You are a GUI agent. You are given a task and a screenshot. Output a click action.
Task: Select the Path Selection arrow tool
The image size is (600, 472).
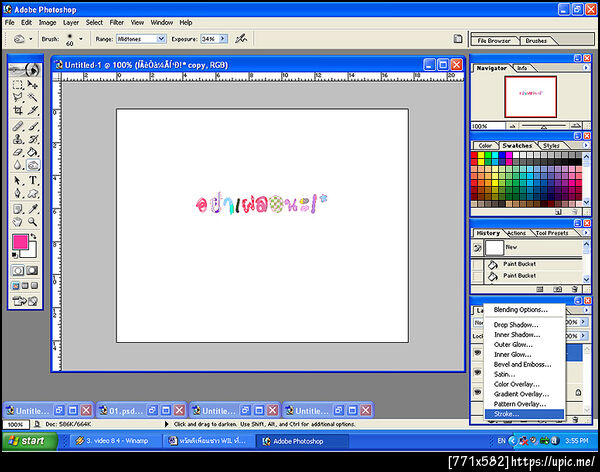coord(18,180)
